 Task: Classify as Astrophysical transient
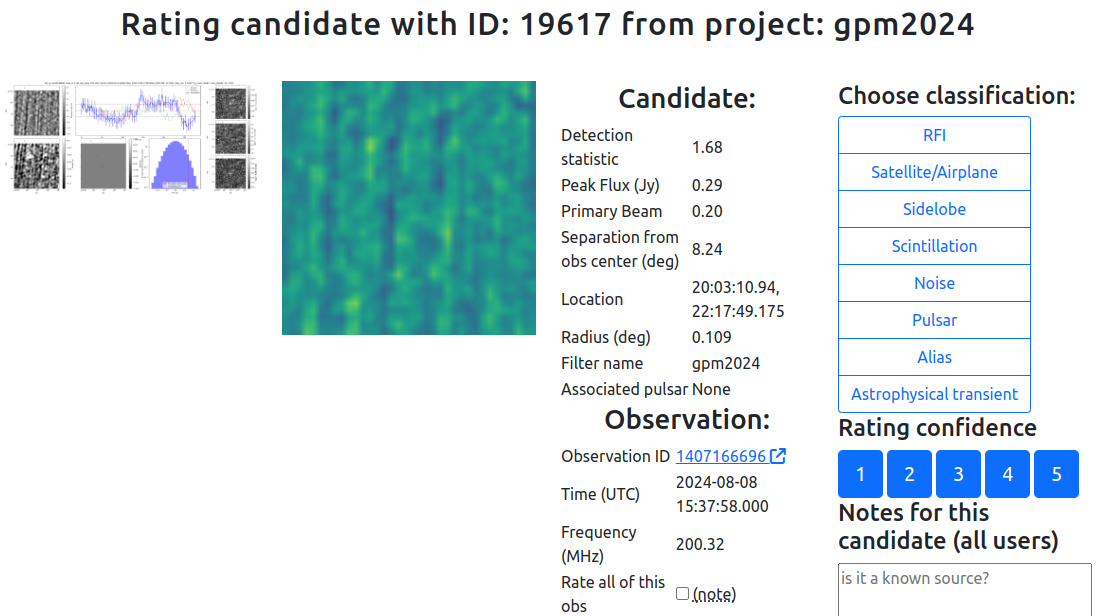(x=933, y=393)
